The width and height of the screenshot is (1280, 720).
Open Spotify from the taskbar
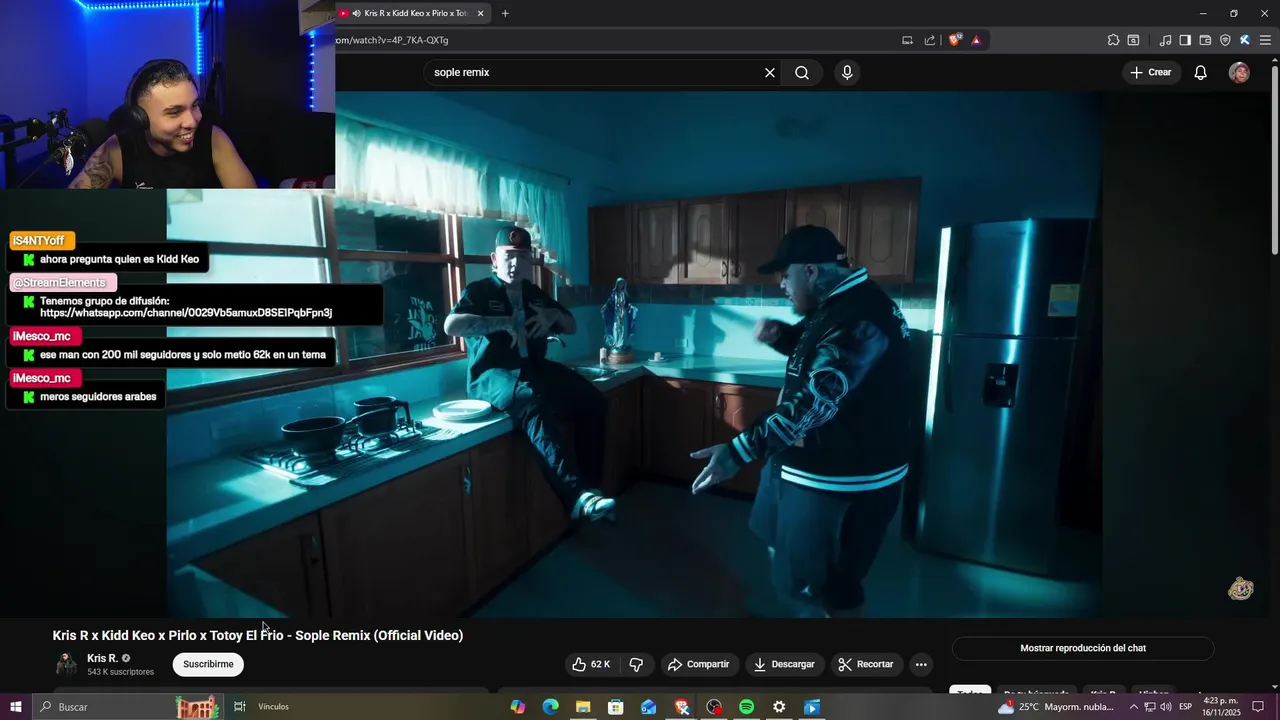[x=746, y=707]
